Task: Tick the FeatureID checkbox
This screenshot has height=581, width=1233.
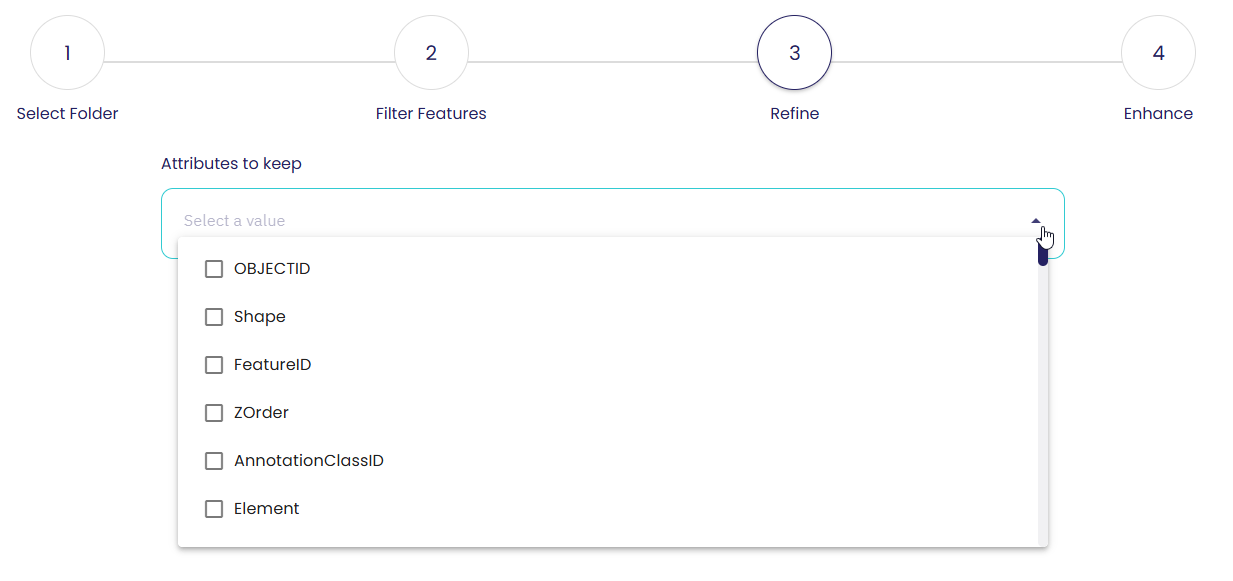Action: point(214,365)
